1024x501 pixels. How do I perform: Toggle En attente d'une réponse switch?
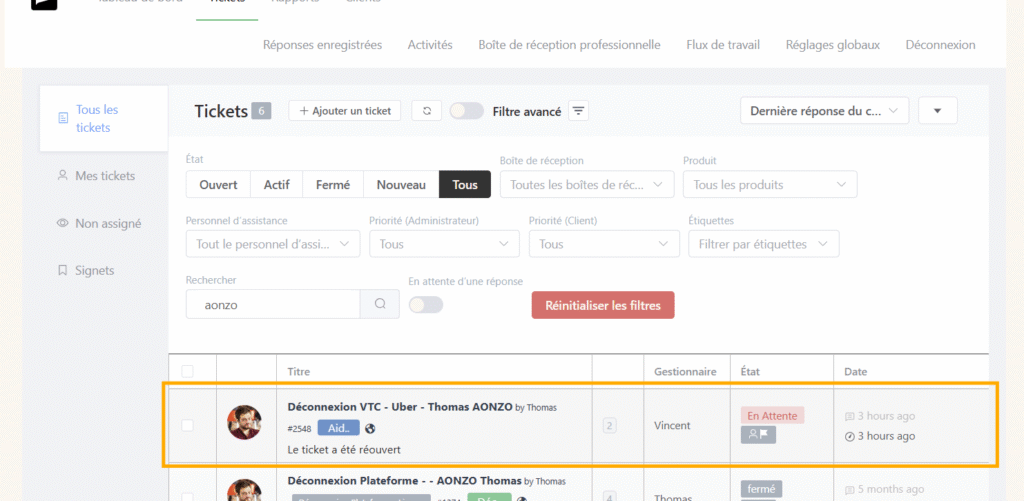(x=426, y=304)
